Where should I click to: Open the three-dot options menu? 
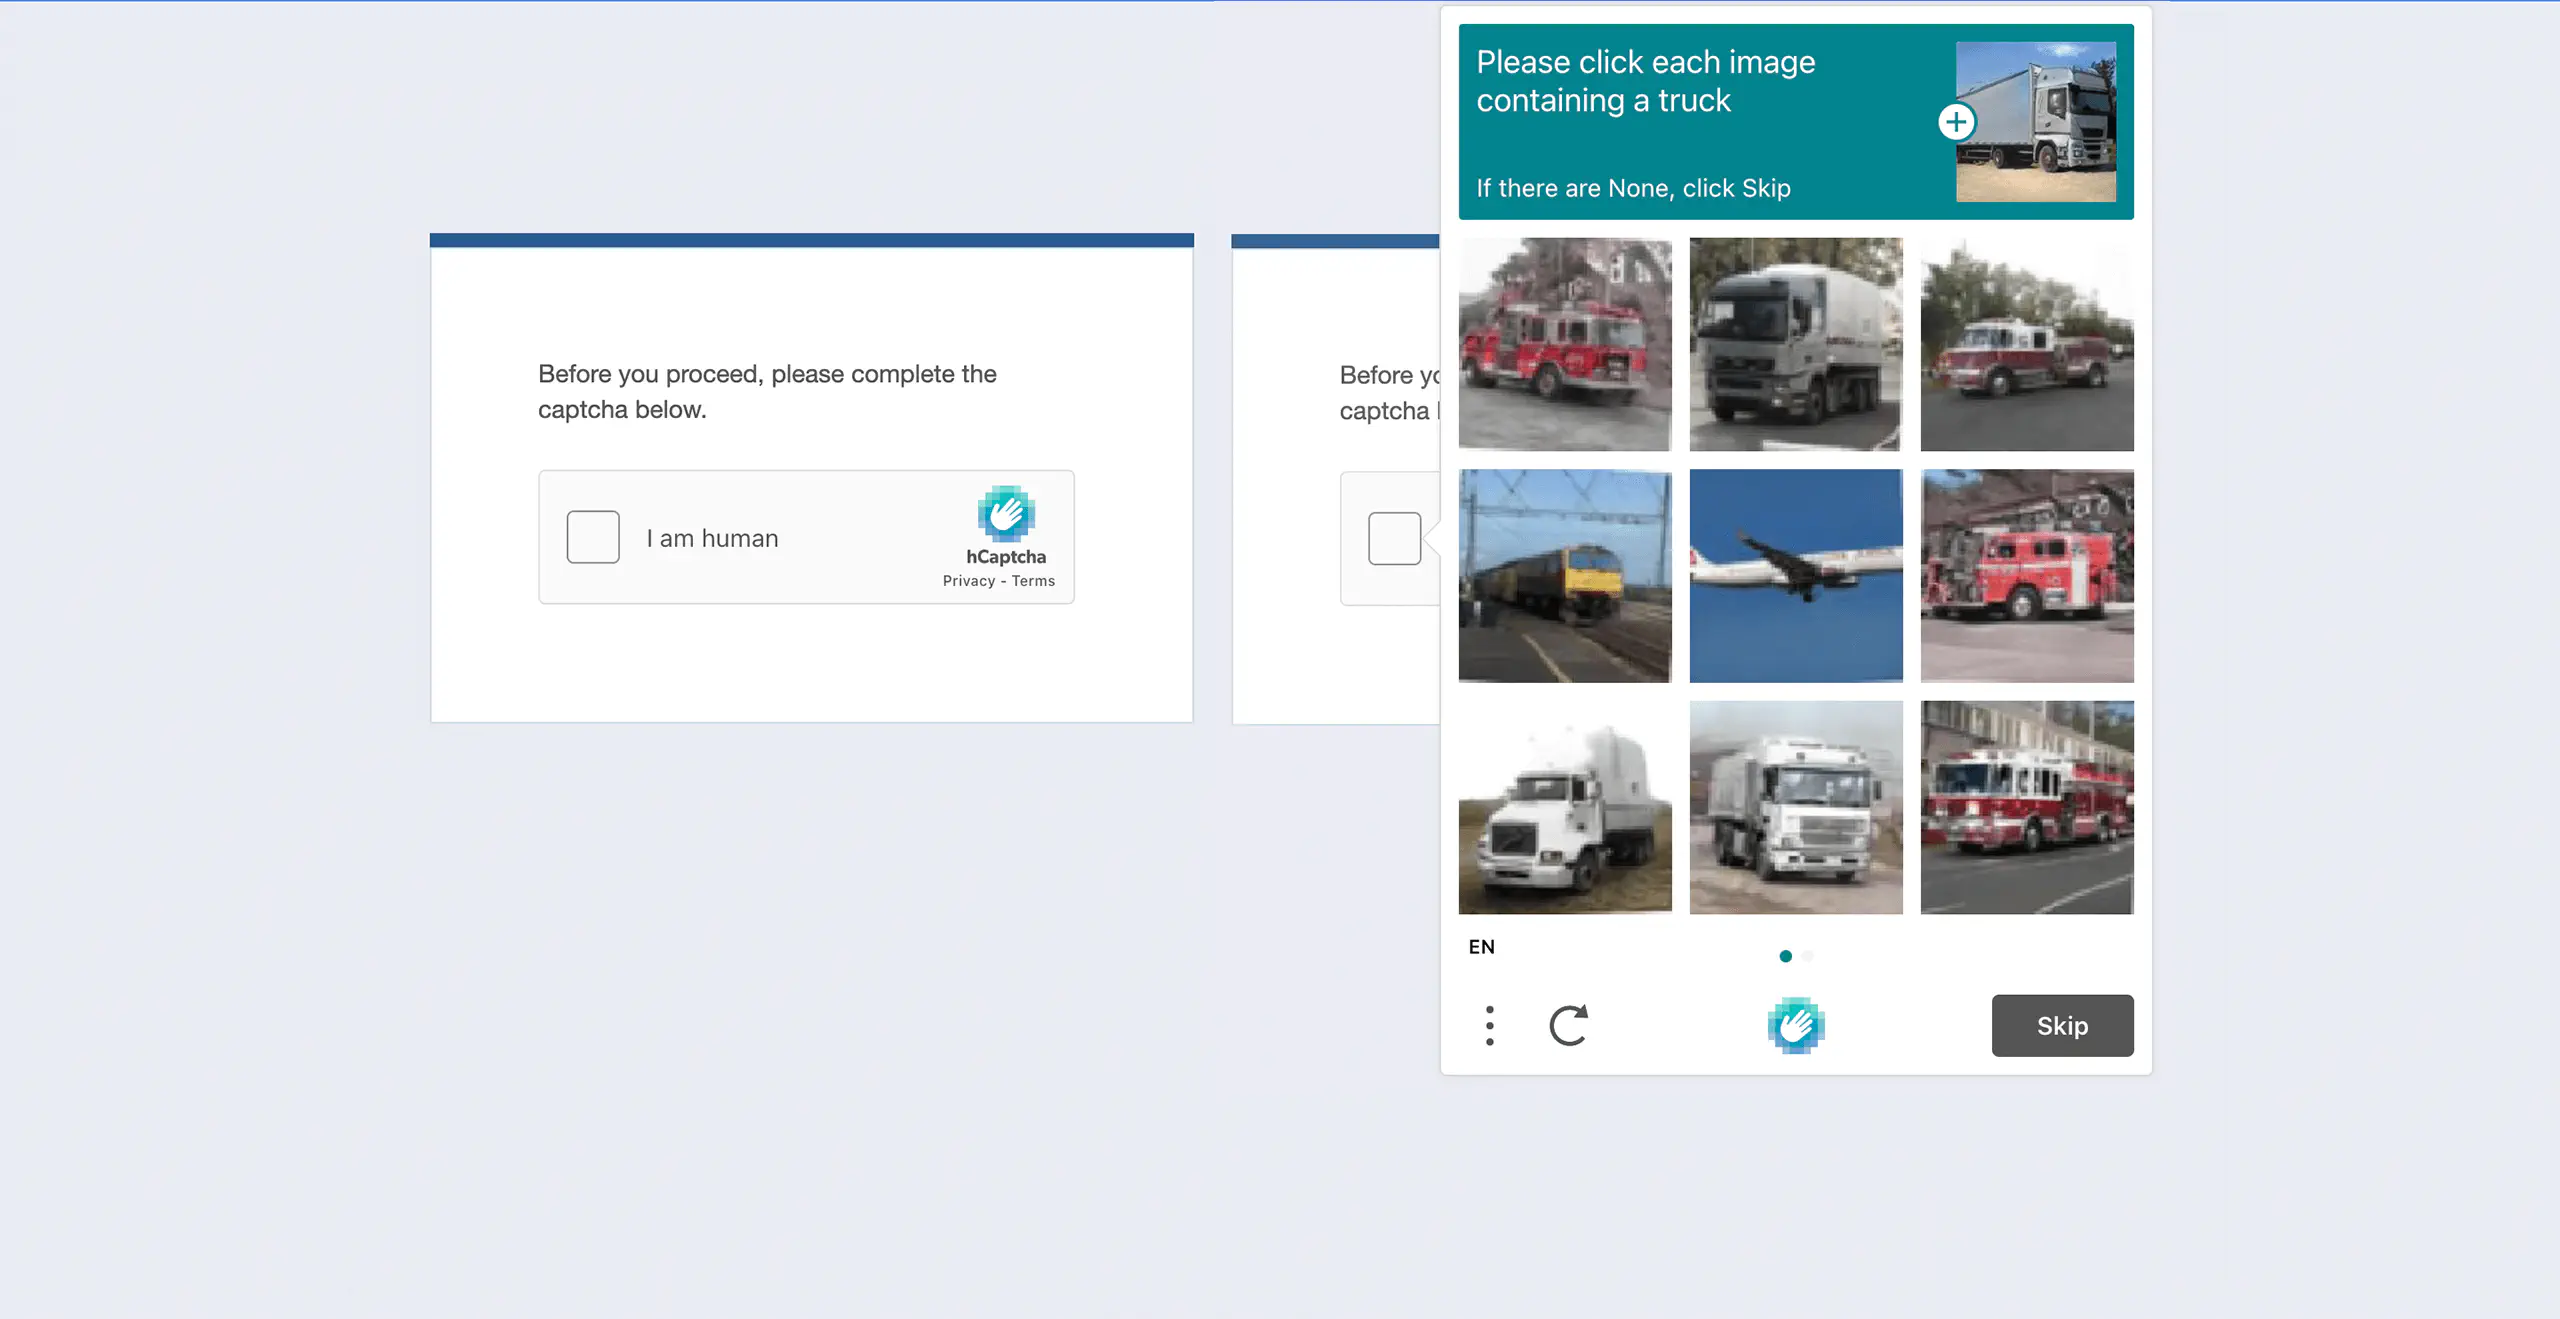coord(1490,1025)
